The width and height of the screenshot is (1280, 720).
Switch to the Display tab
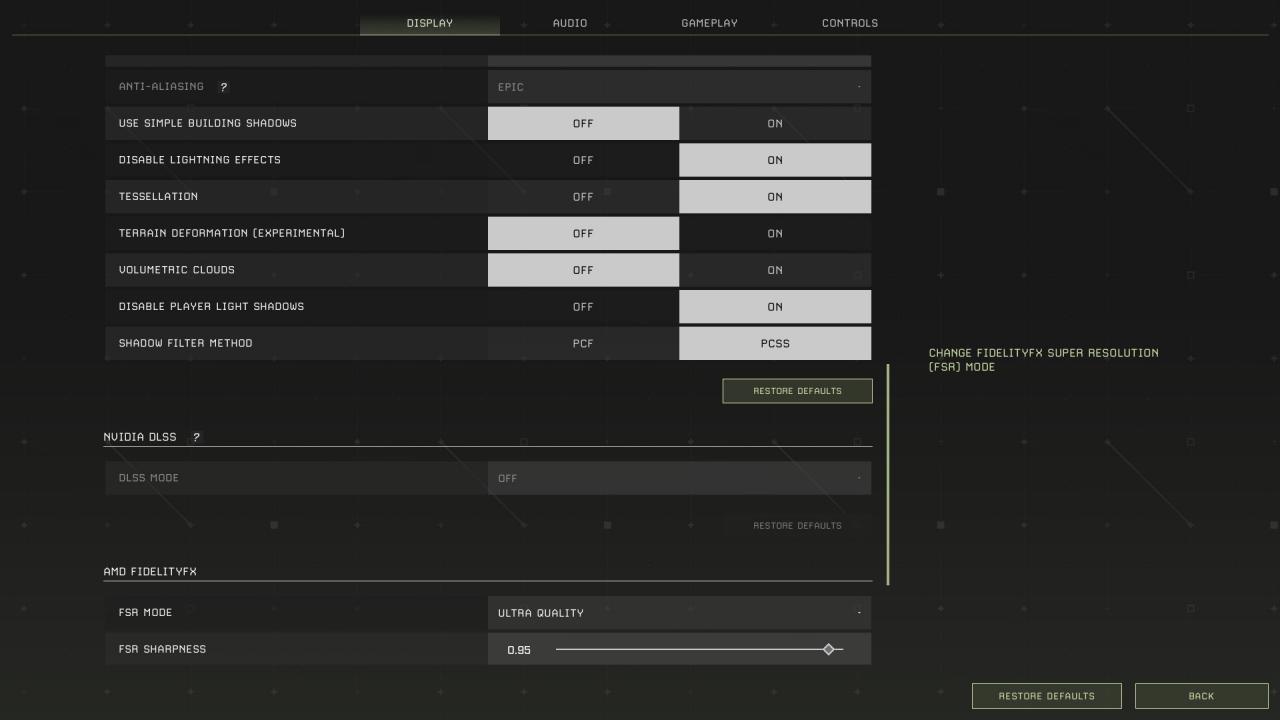430,22
